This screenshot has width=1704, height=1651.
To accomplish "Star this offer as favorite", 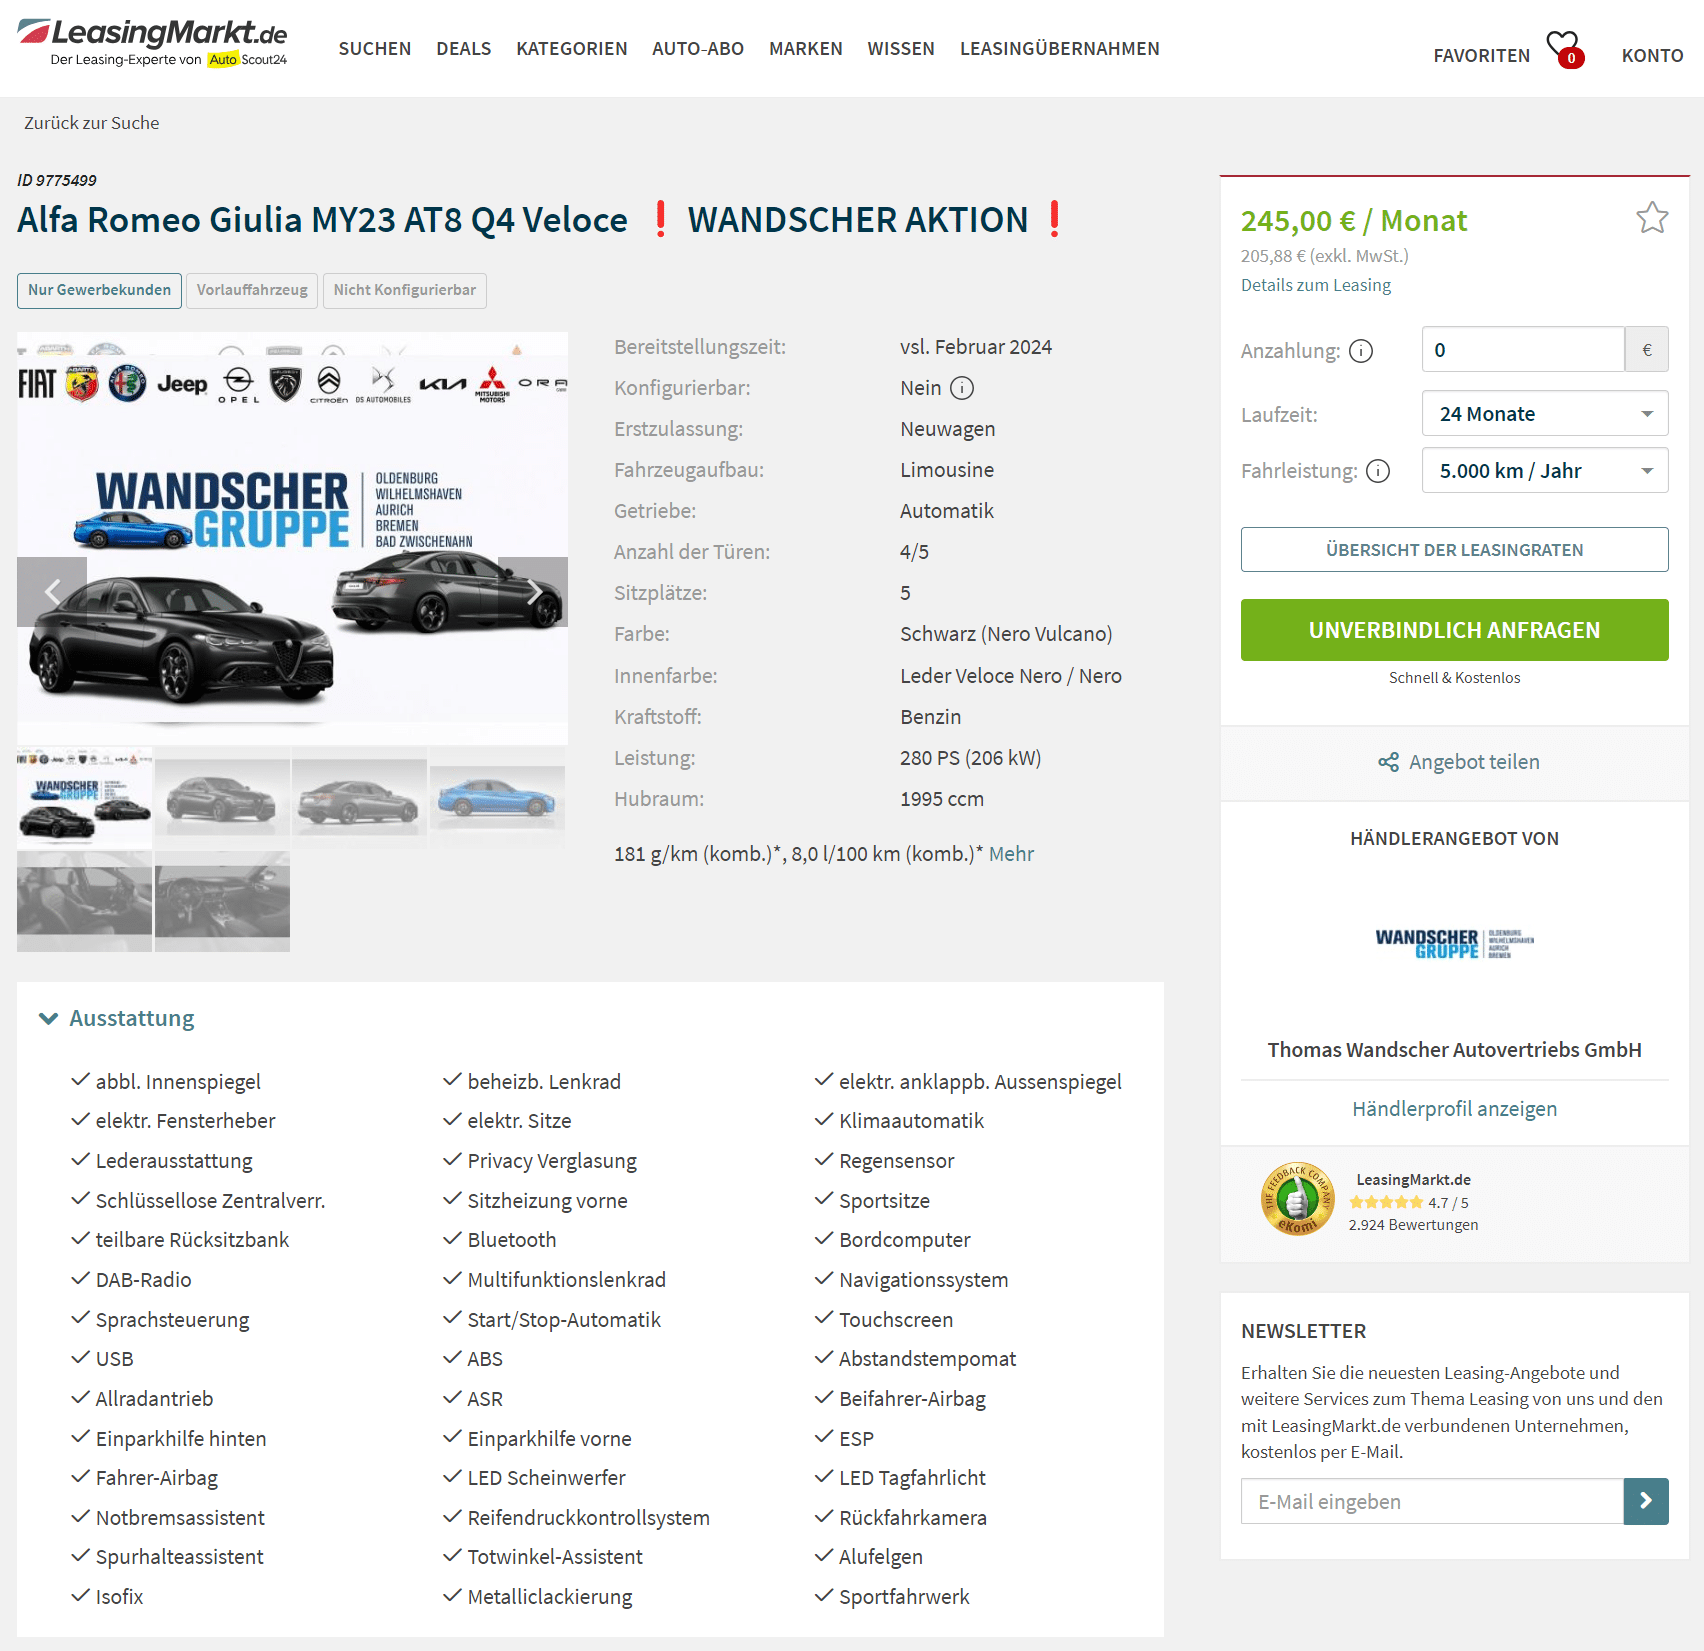I will click(1652, 217).
